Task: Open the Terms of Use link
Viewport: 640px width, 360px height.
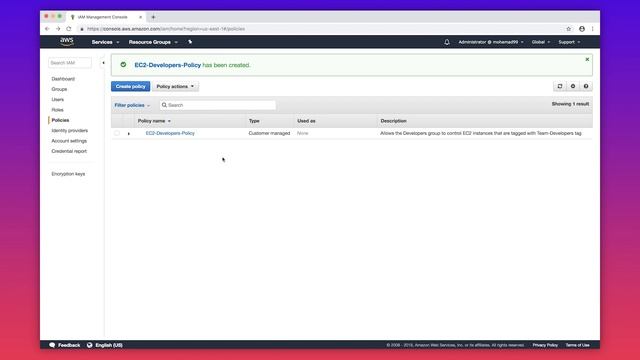Action: [x=577, y=345]
